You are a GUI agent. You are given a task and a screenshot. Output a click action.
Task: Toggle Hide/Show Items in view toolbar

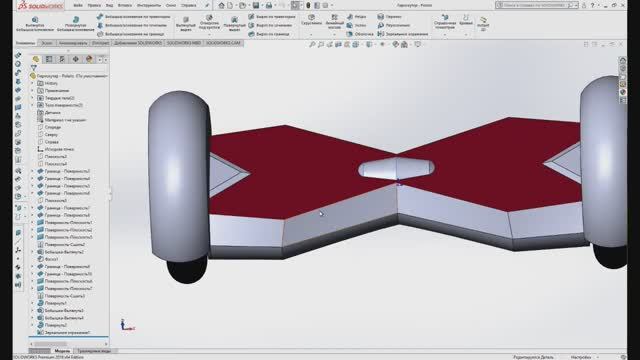point(382,44)
